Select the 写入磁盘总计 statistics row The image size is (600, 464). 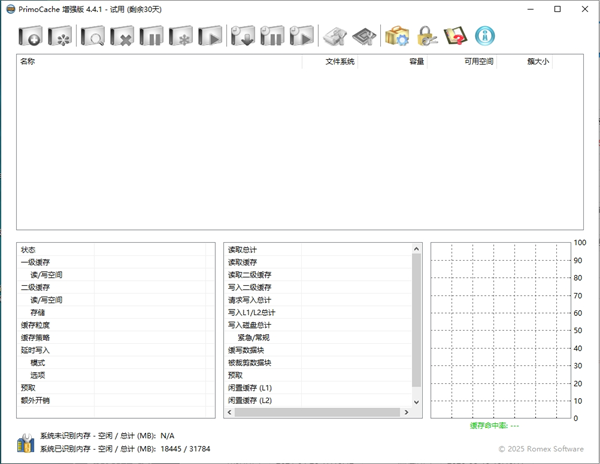click(x=318, y=325)
